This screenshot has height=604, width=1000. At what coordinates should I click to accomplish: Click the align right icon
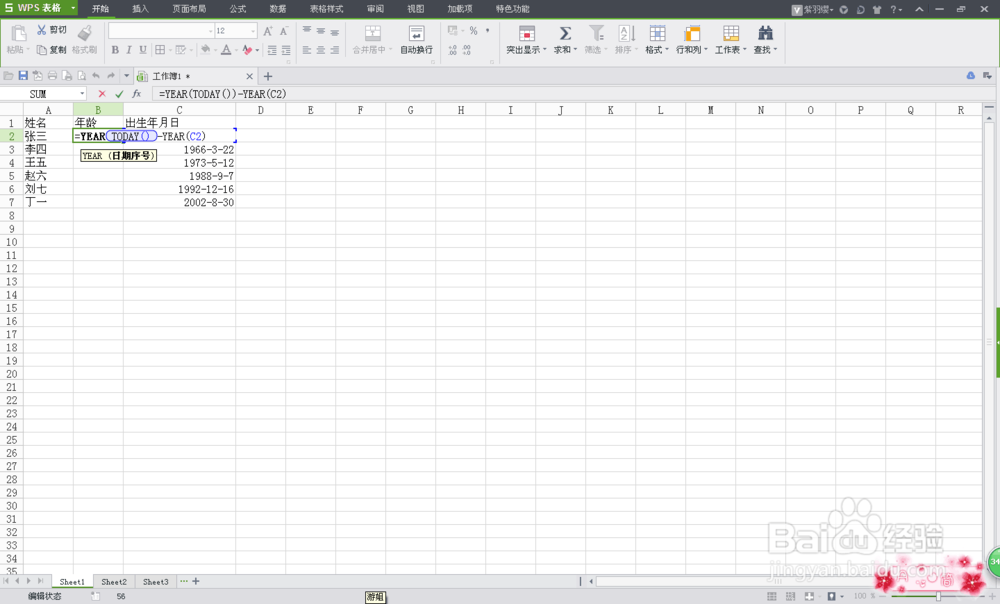pyautogui.click(x=335, y=50)
